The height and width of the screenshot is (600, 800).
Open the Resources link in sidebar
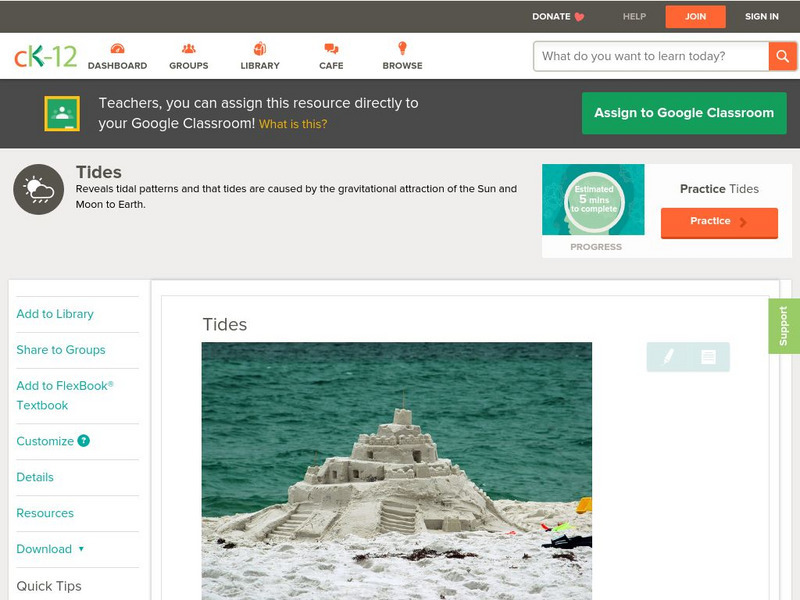(x=45, y=513)
